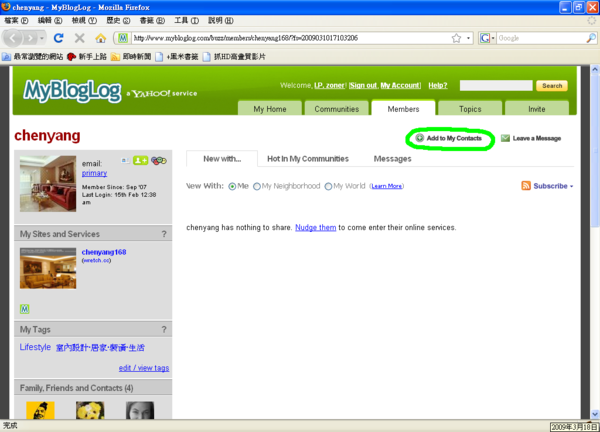The width and height of the screenshot is (600, 432).
Task: Open the Help menu (H)
Action: point(220,20)
